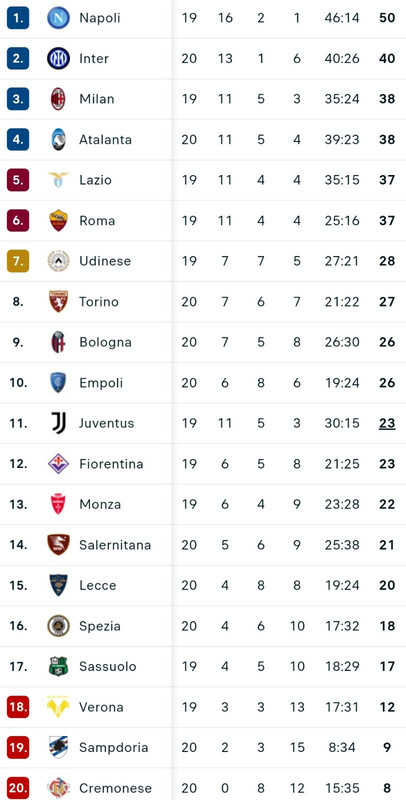This screenshot has height=800, width=406.
Task: Select the Verona yellow crest
Action: click(59, 707)
